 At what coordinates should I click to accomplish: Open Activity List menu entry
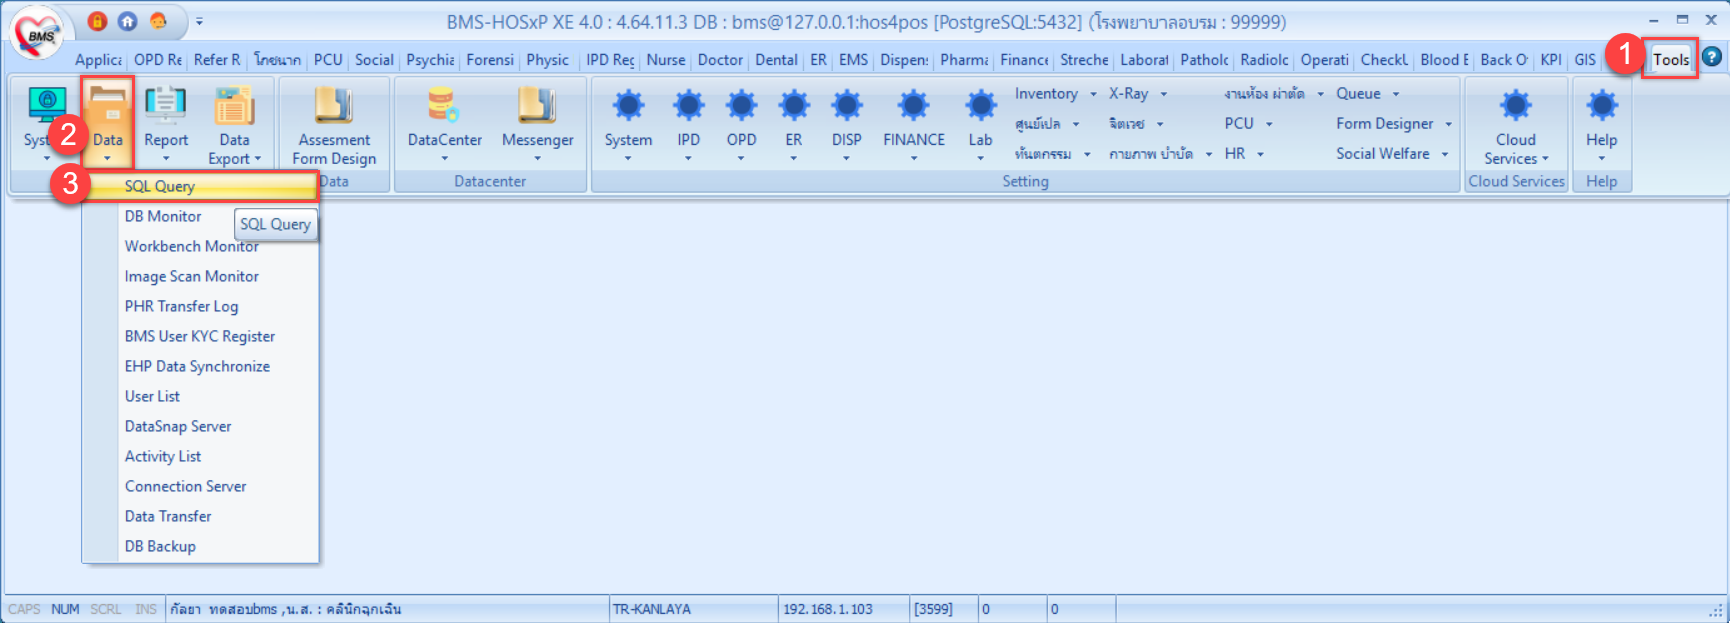pyautogui.click(x=201, y=456)
